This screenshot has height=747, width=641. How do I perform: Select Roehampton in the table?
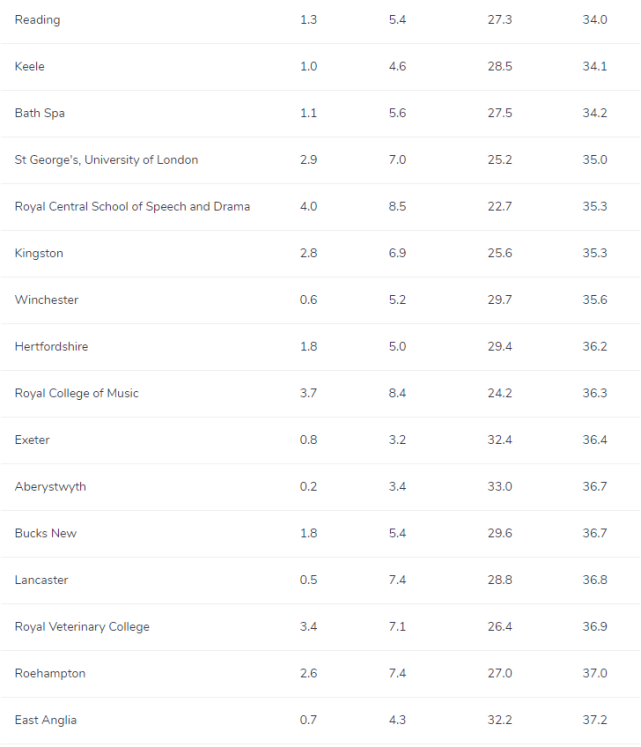pos(50,674)
